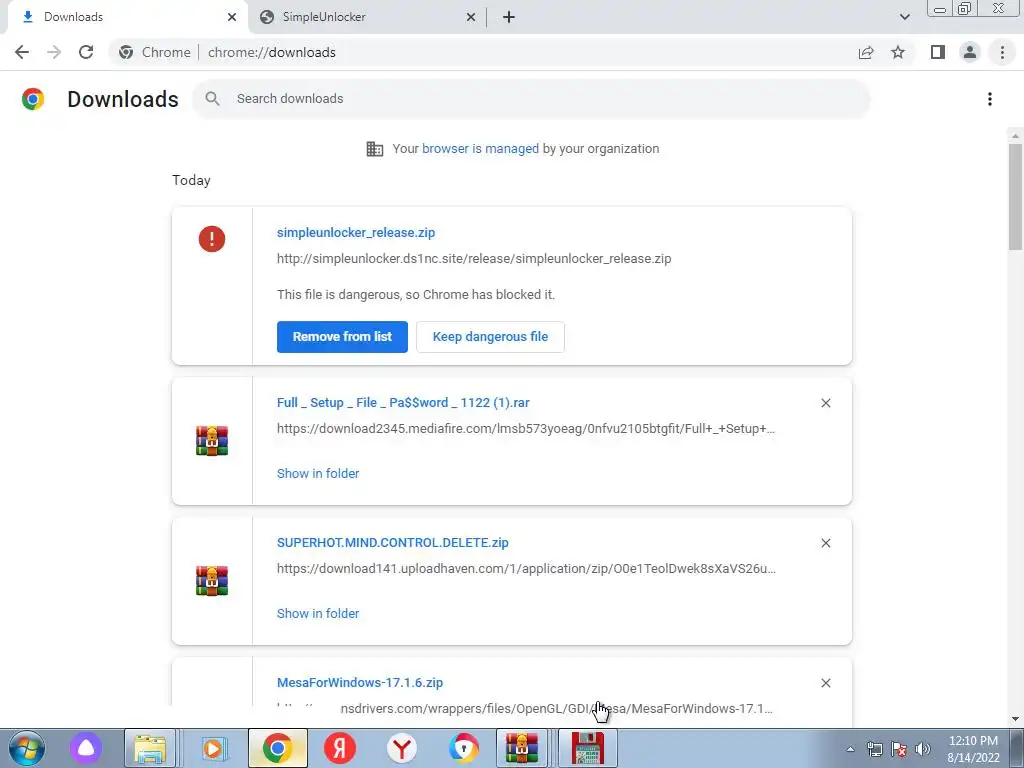This screenshot has height=768, width=1024.
Task: Click Keep dangerous file button
Action: tap(490, 337)
